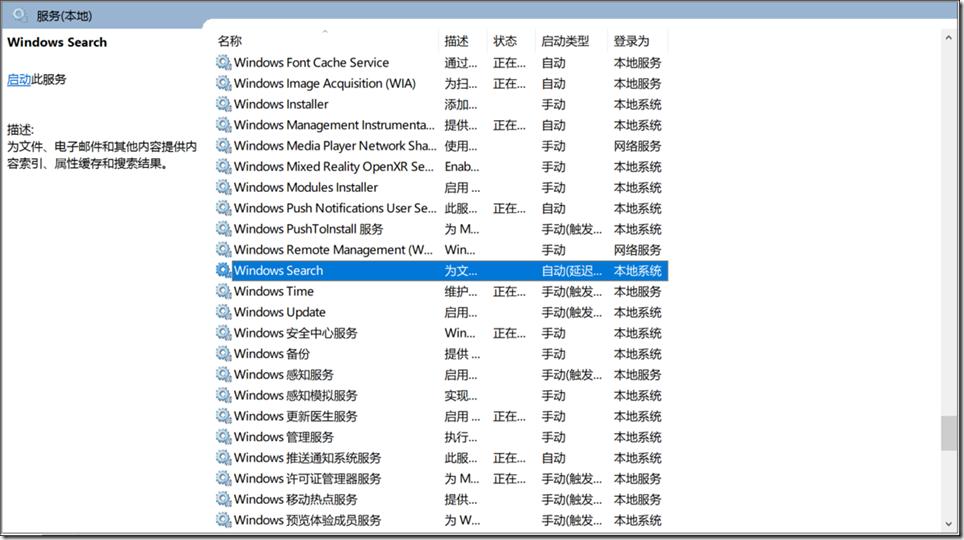Select the Windows 感知模拟服务 name
Viewport: 964px width, 540px height.
click(x=295, y=395)
